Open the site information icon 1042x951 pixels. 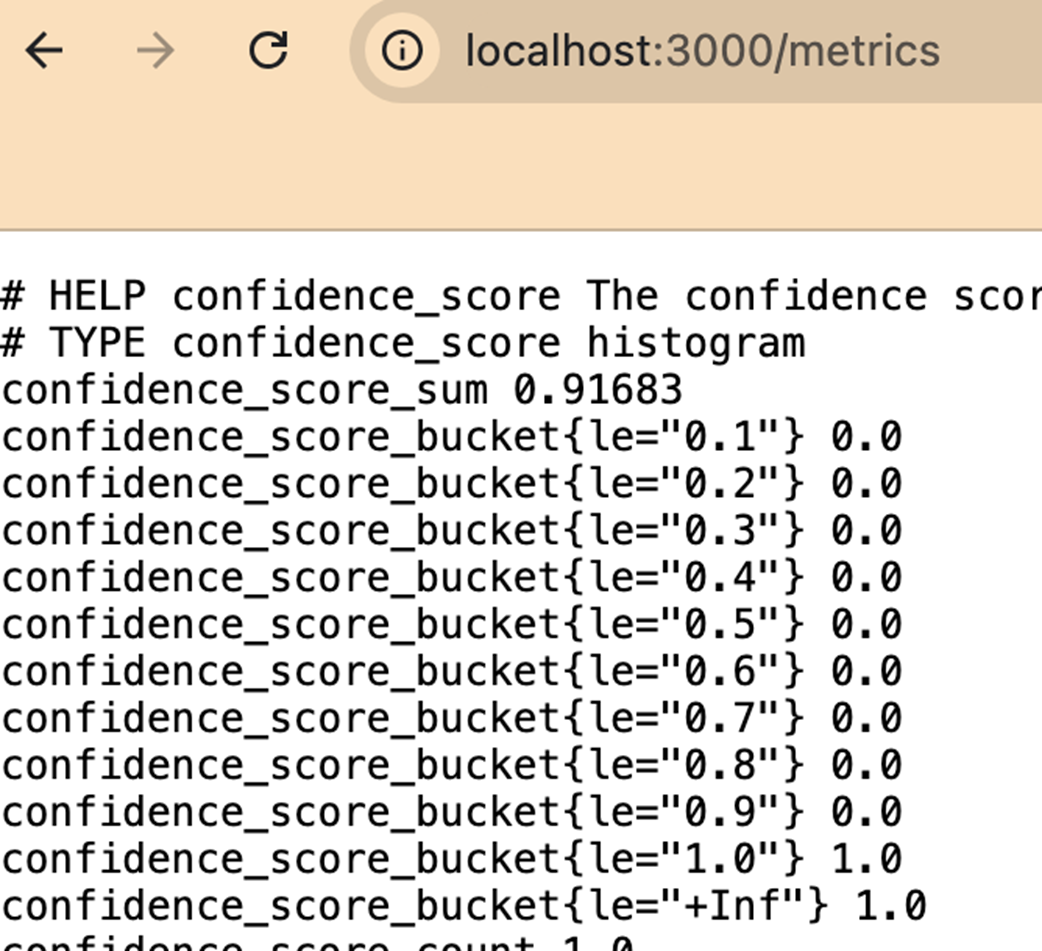click(x=402, y=51)
